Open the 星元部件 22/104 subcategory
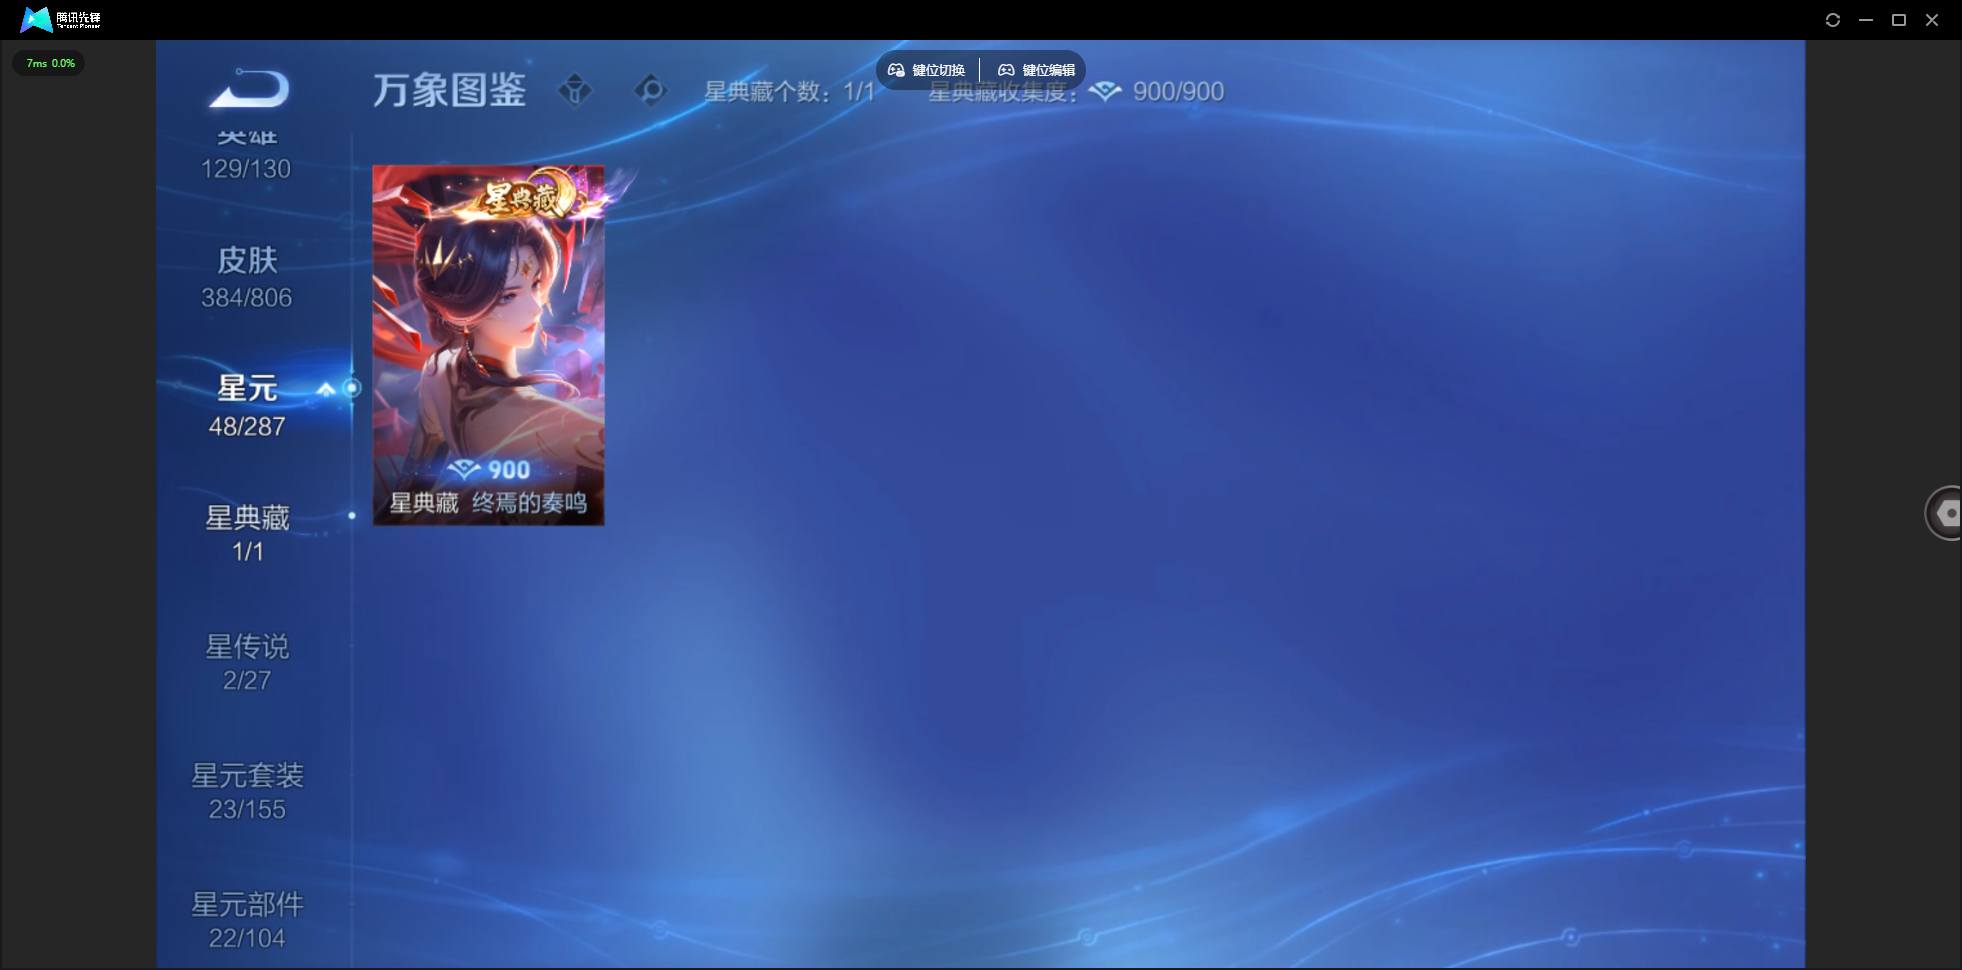Viewport: 1962px width, 970px height. 247,920
